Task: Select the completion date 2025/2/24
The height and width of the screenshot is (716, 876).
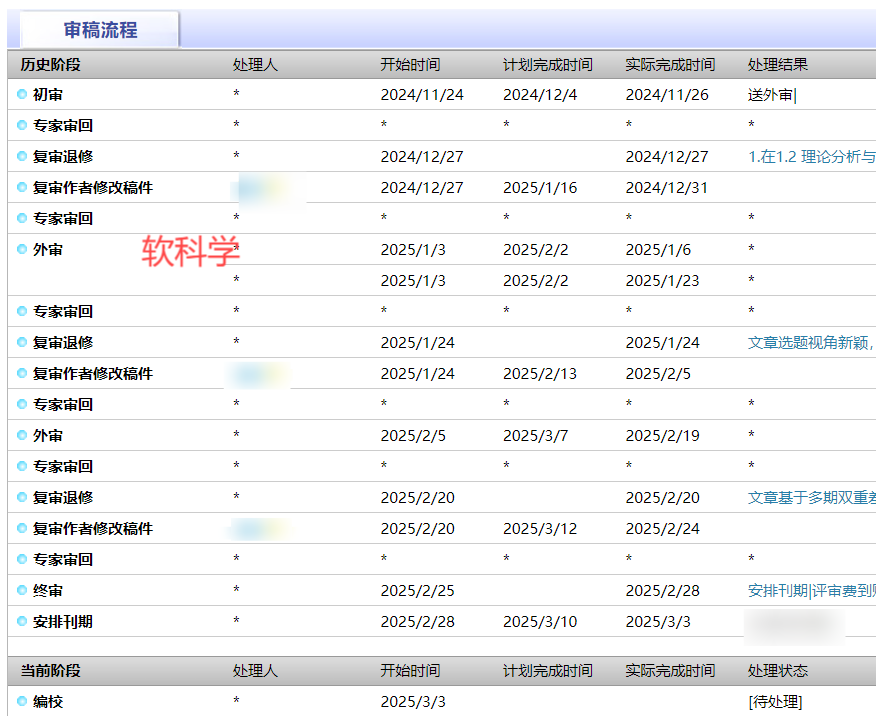Action: 663,528
